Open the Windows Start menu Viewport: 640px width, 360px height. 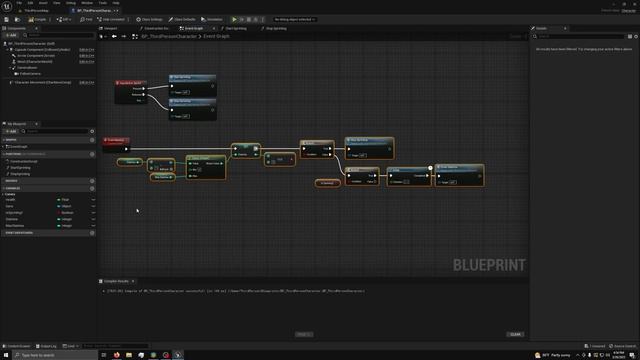(6, 355)
